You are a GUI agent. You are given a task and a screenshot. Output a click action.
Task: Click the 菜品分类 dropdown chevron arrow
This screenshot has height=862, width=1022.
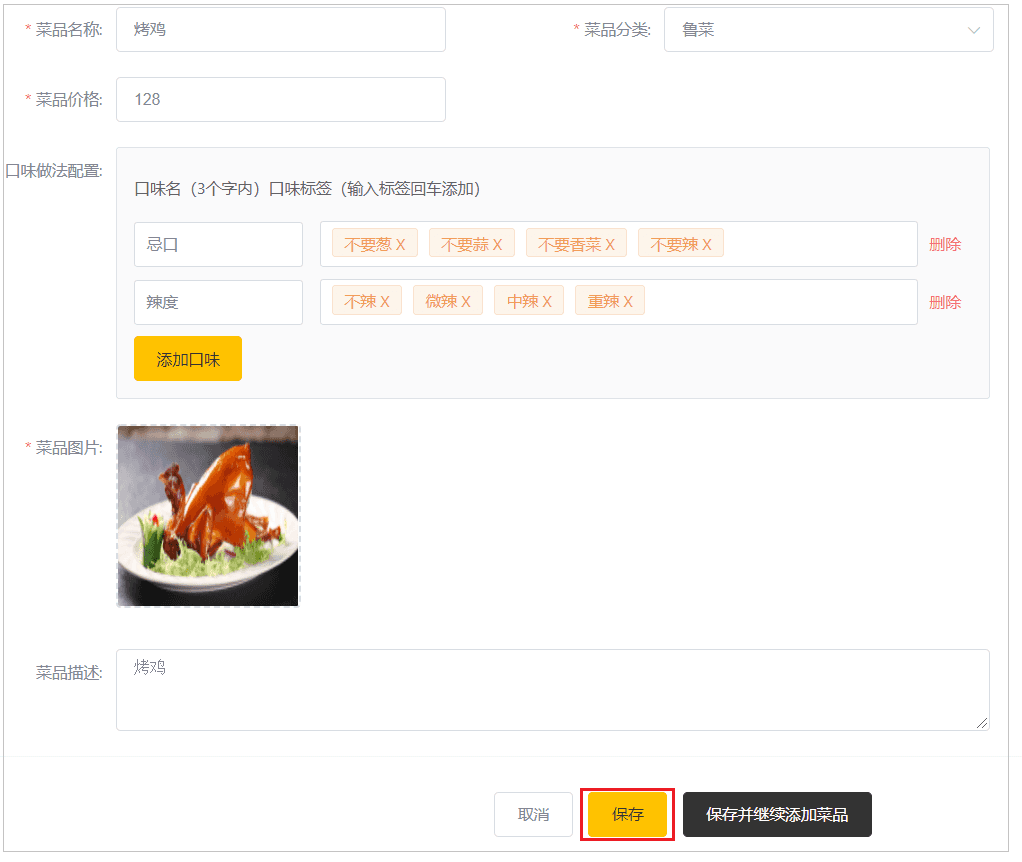pyautogui.click(x=974, y=30)
